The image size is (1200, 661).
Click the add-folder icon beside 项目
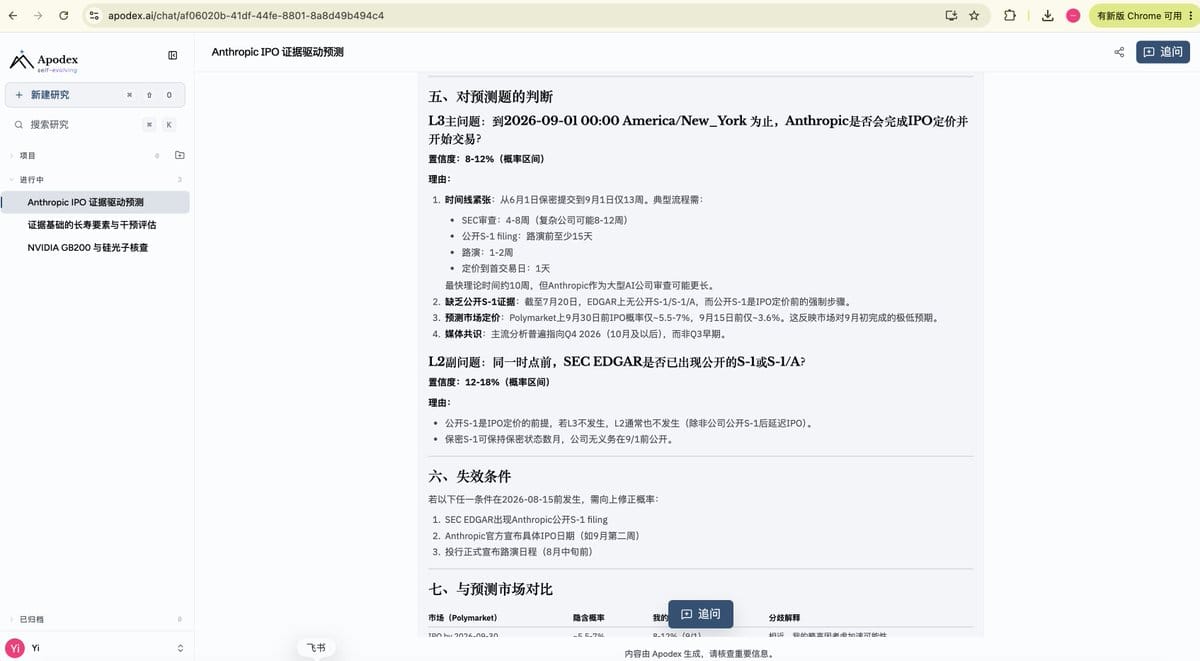click(180, 156)
